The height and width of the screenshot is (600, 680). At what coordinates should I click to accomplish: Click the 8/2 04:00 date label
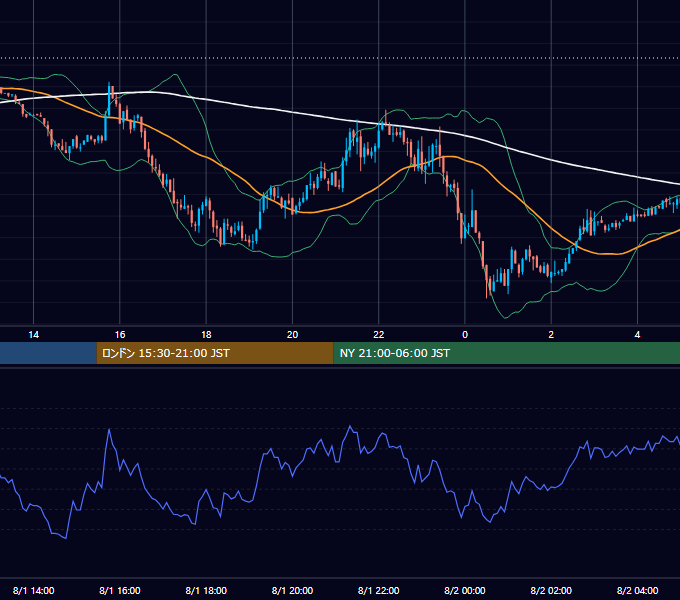coord(638,590)
